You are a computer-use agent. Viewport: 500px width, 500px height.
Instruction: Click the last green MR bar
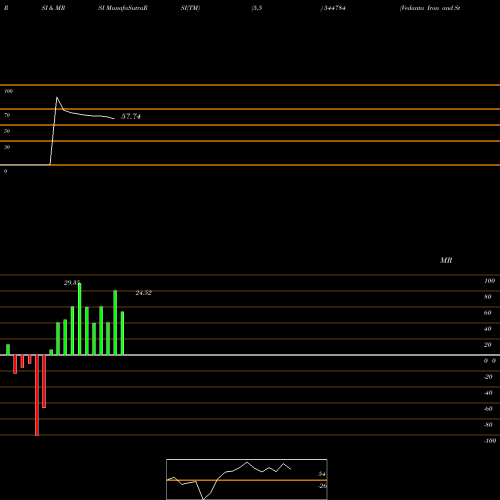(122, 333)
